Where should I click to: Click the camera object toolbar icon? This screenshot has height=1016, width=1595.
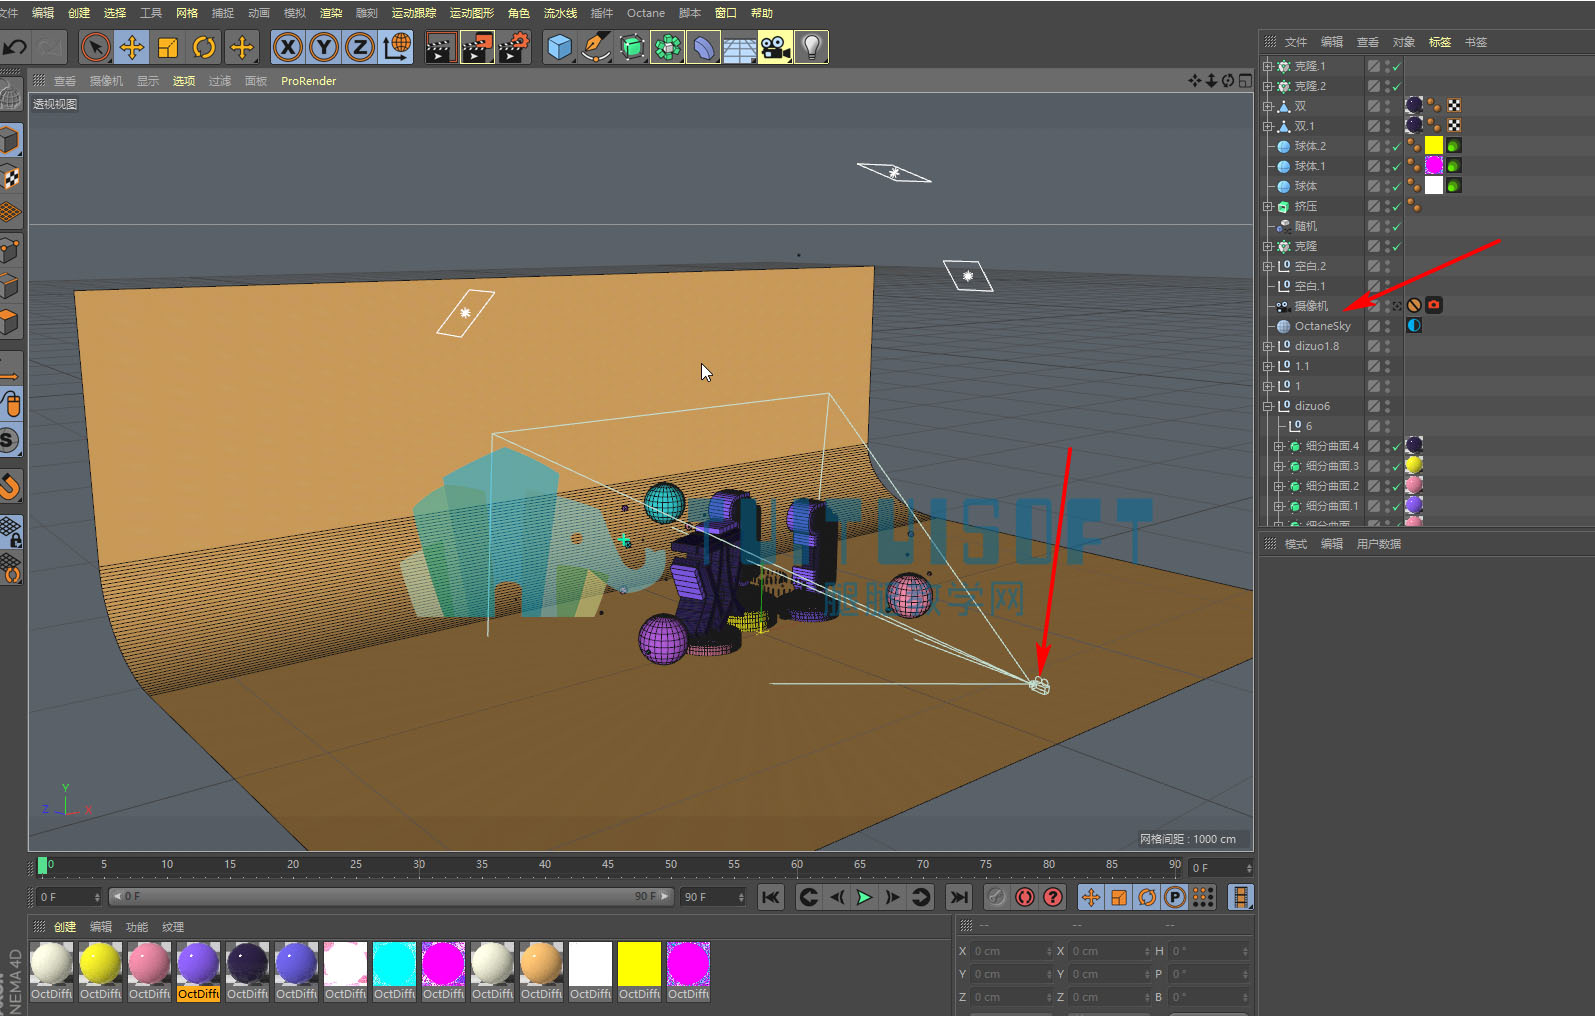775,47
